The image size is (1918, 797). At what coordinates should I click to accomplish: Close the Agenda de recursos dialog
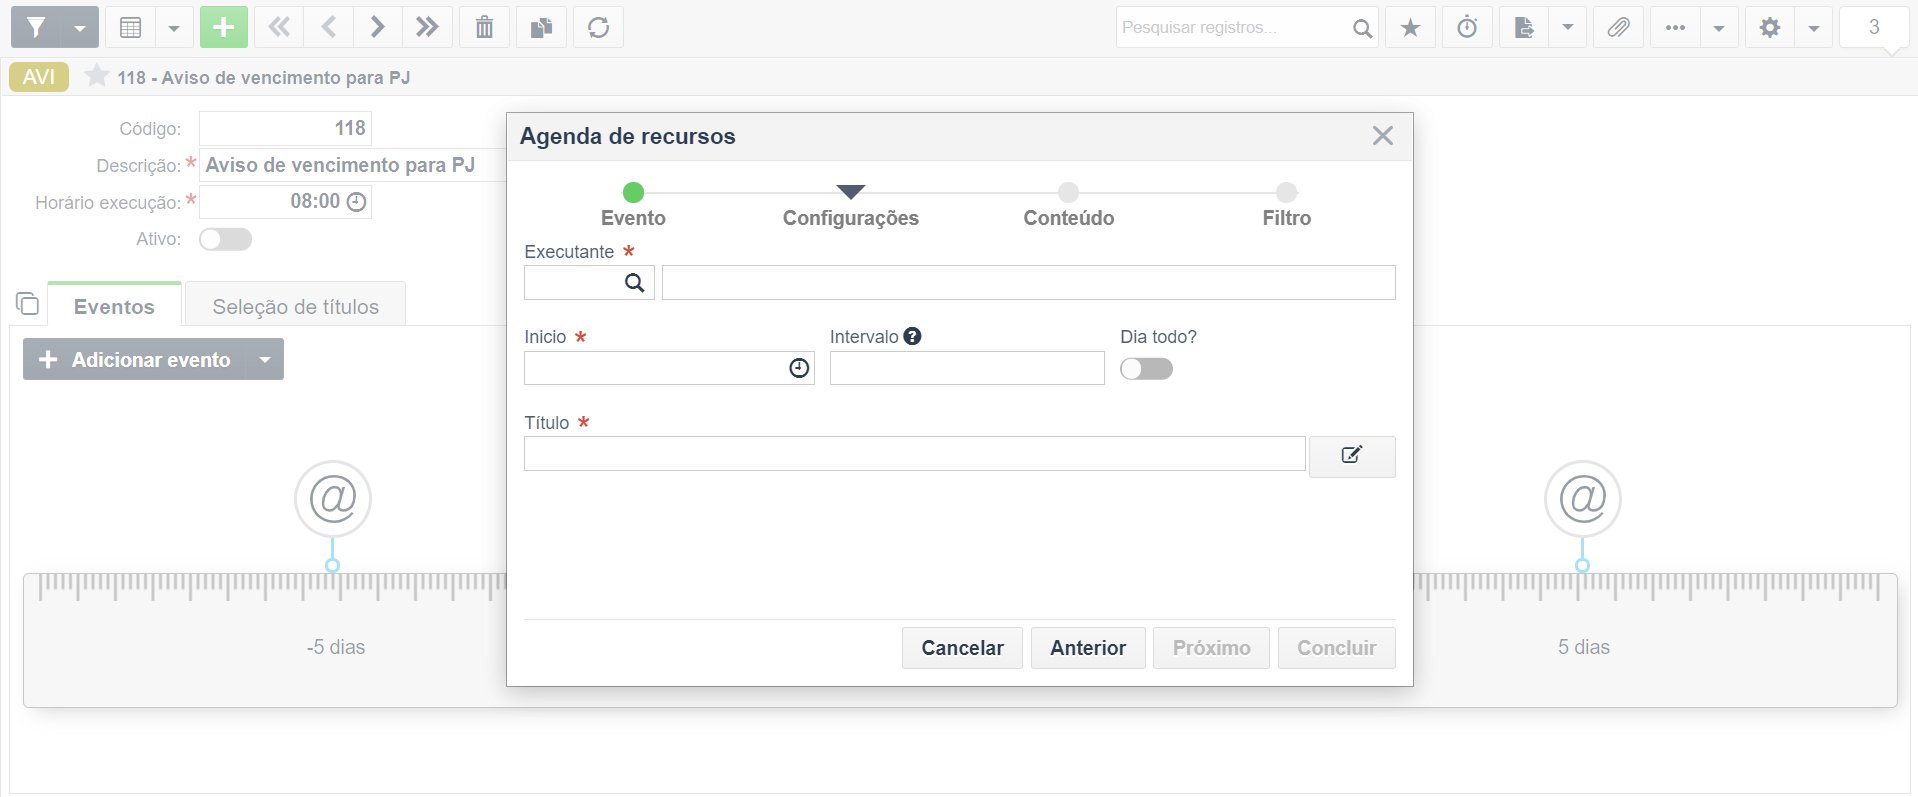tap(1382, 136)
